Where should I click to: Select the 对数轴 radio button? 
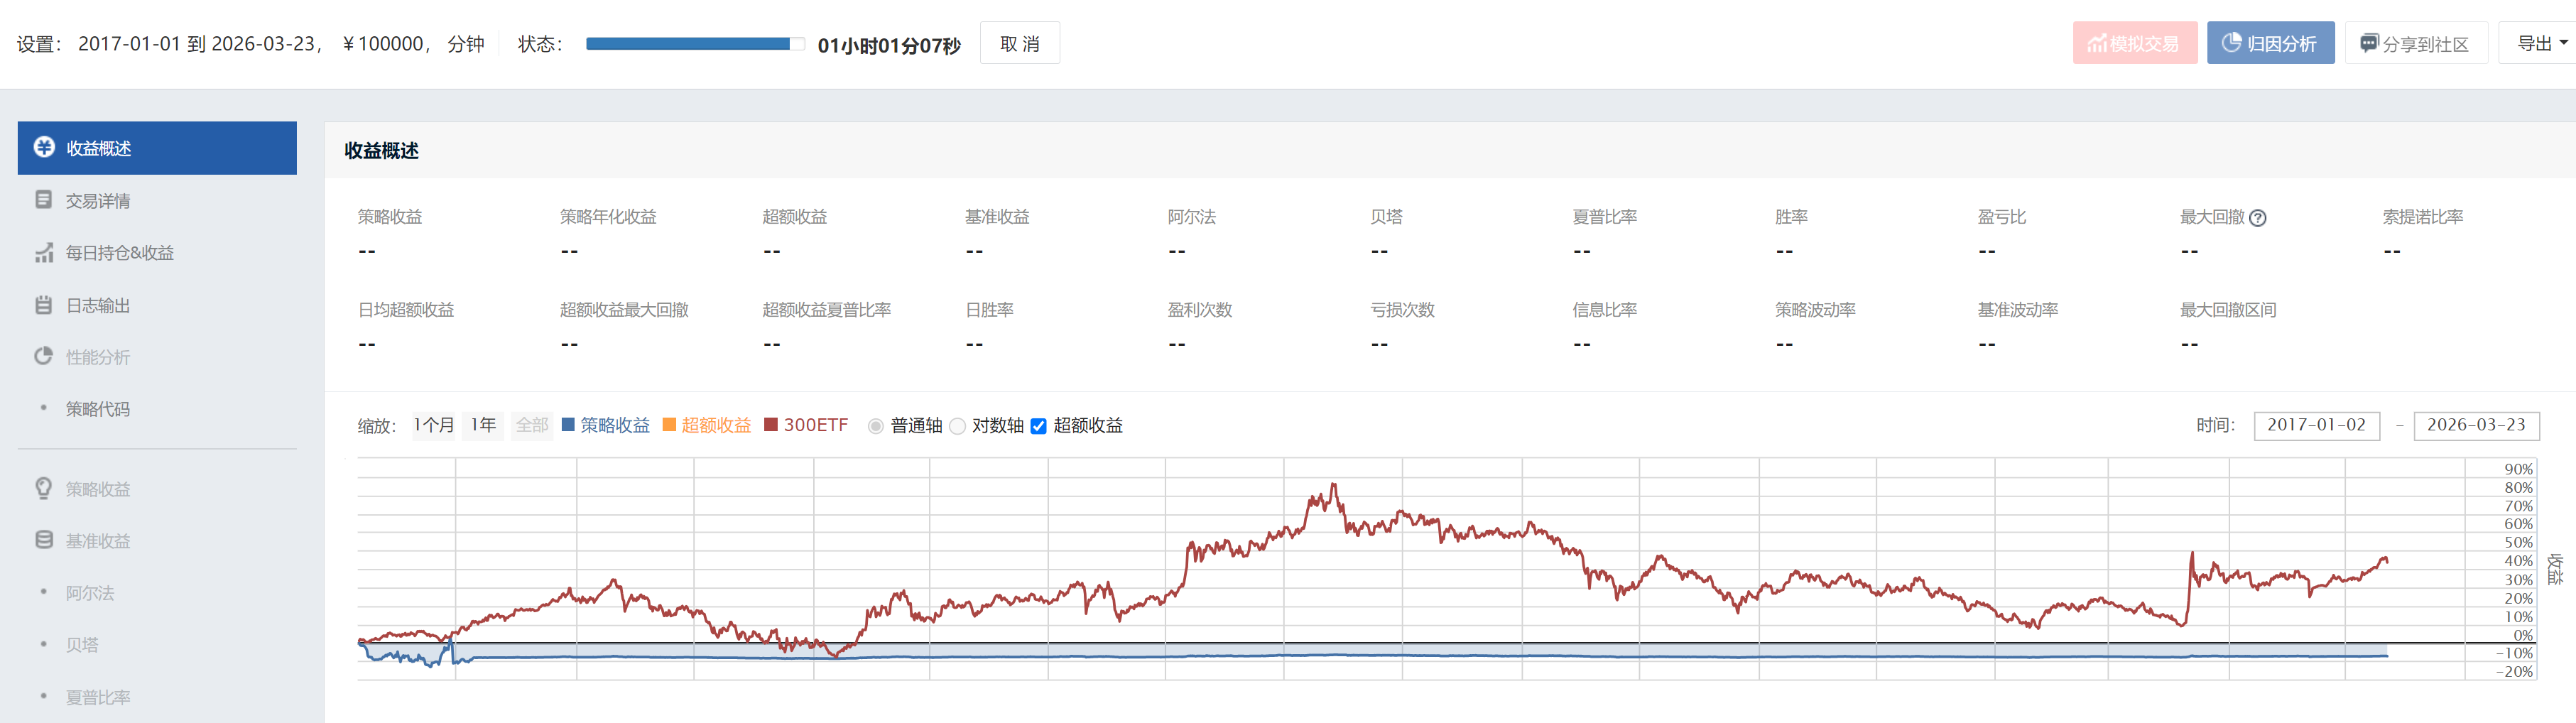(x=957, y=426)
